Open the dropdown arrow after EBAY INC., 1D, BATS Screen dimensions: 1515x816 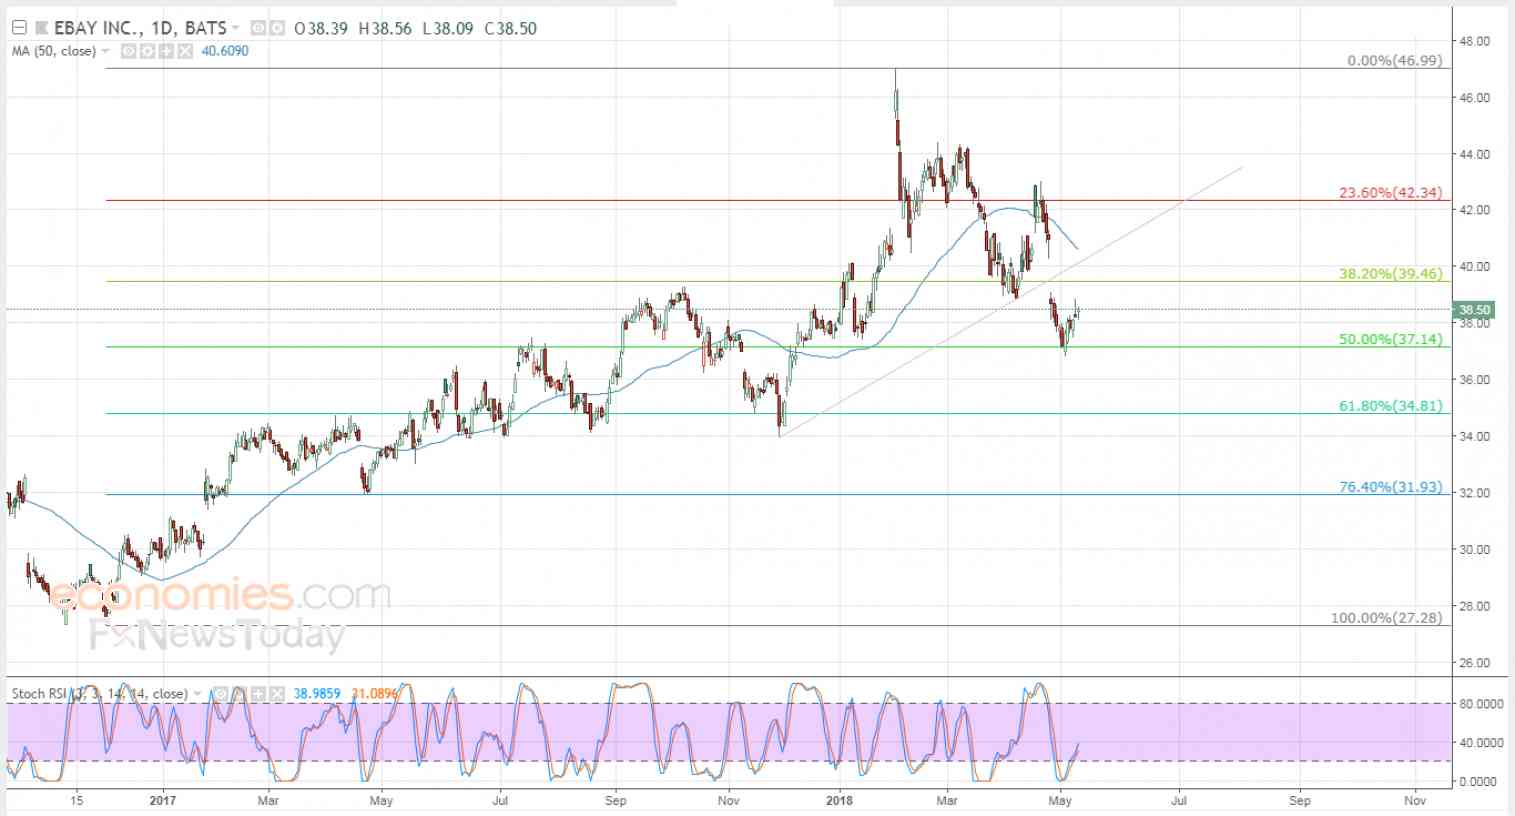pyautogui.click(x=235, y=28)
